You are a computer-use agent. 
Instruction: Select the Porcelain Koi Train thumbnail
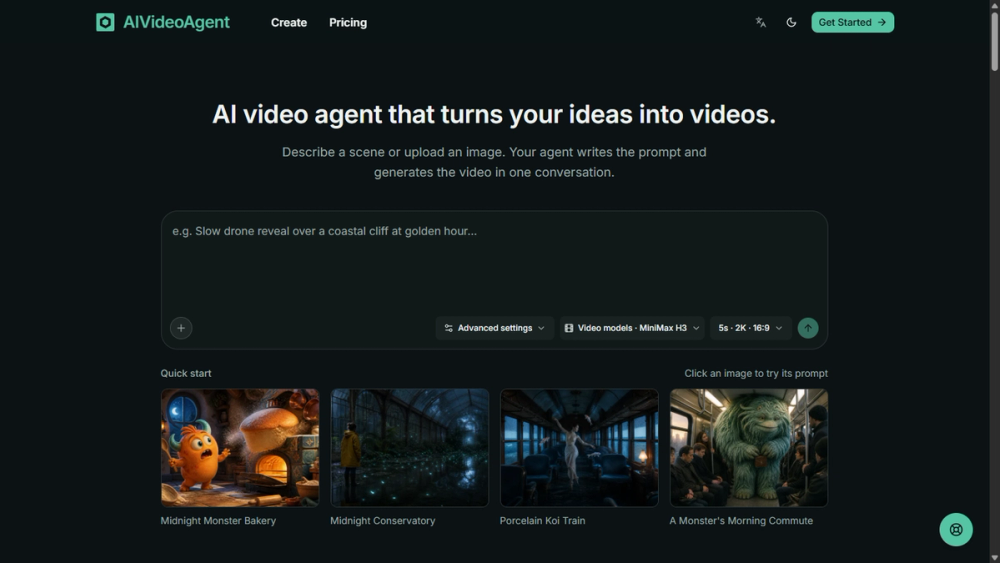pyautogui.click(x=579, y=448)
